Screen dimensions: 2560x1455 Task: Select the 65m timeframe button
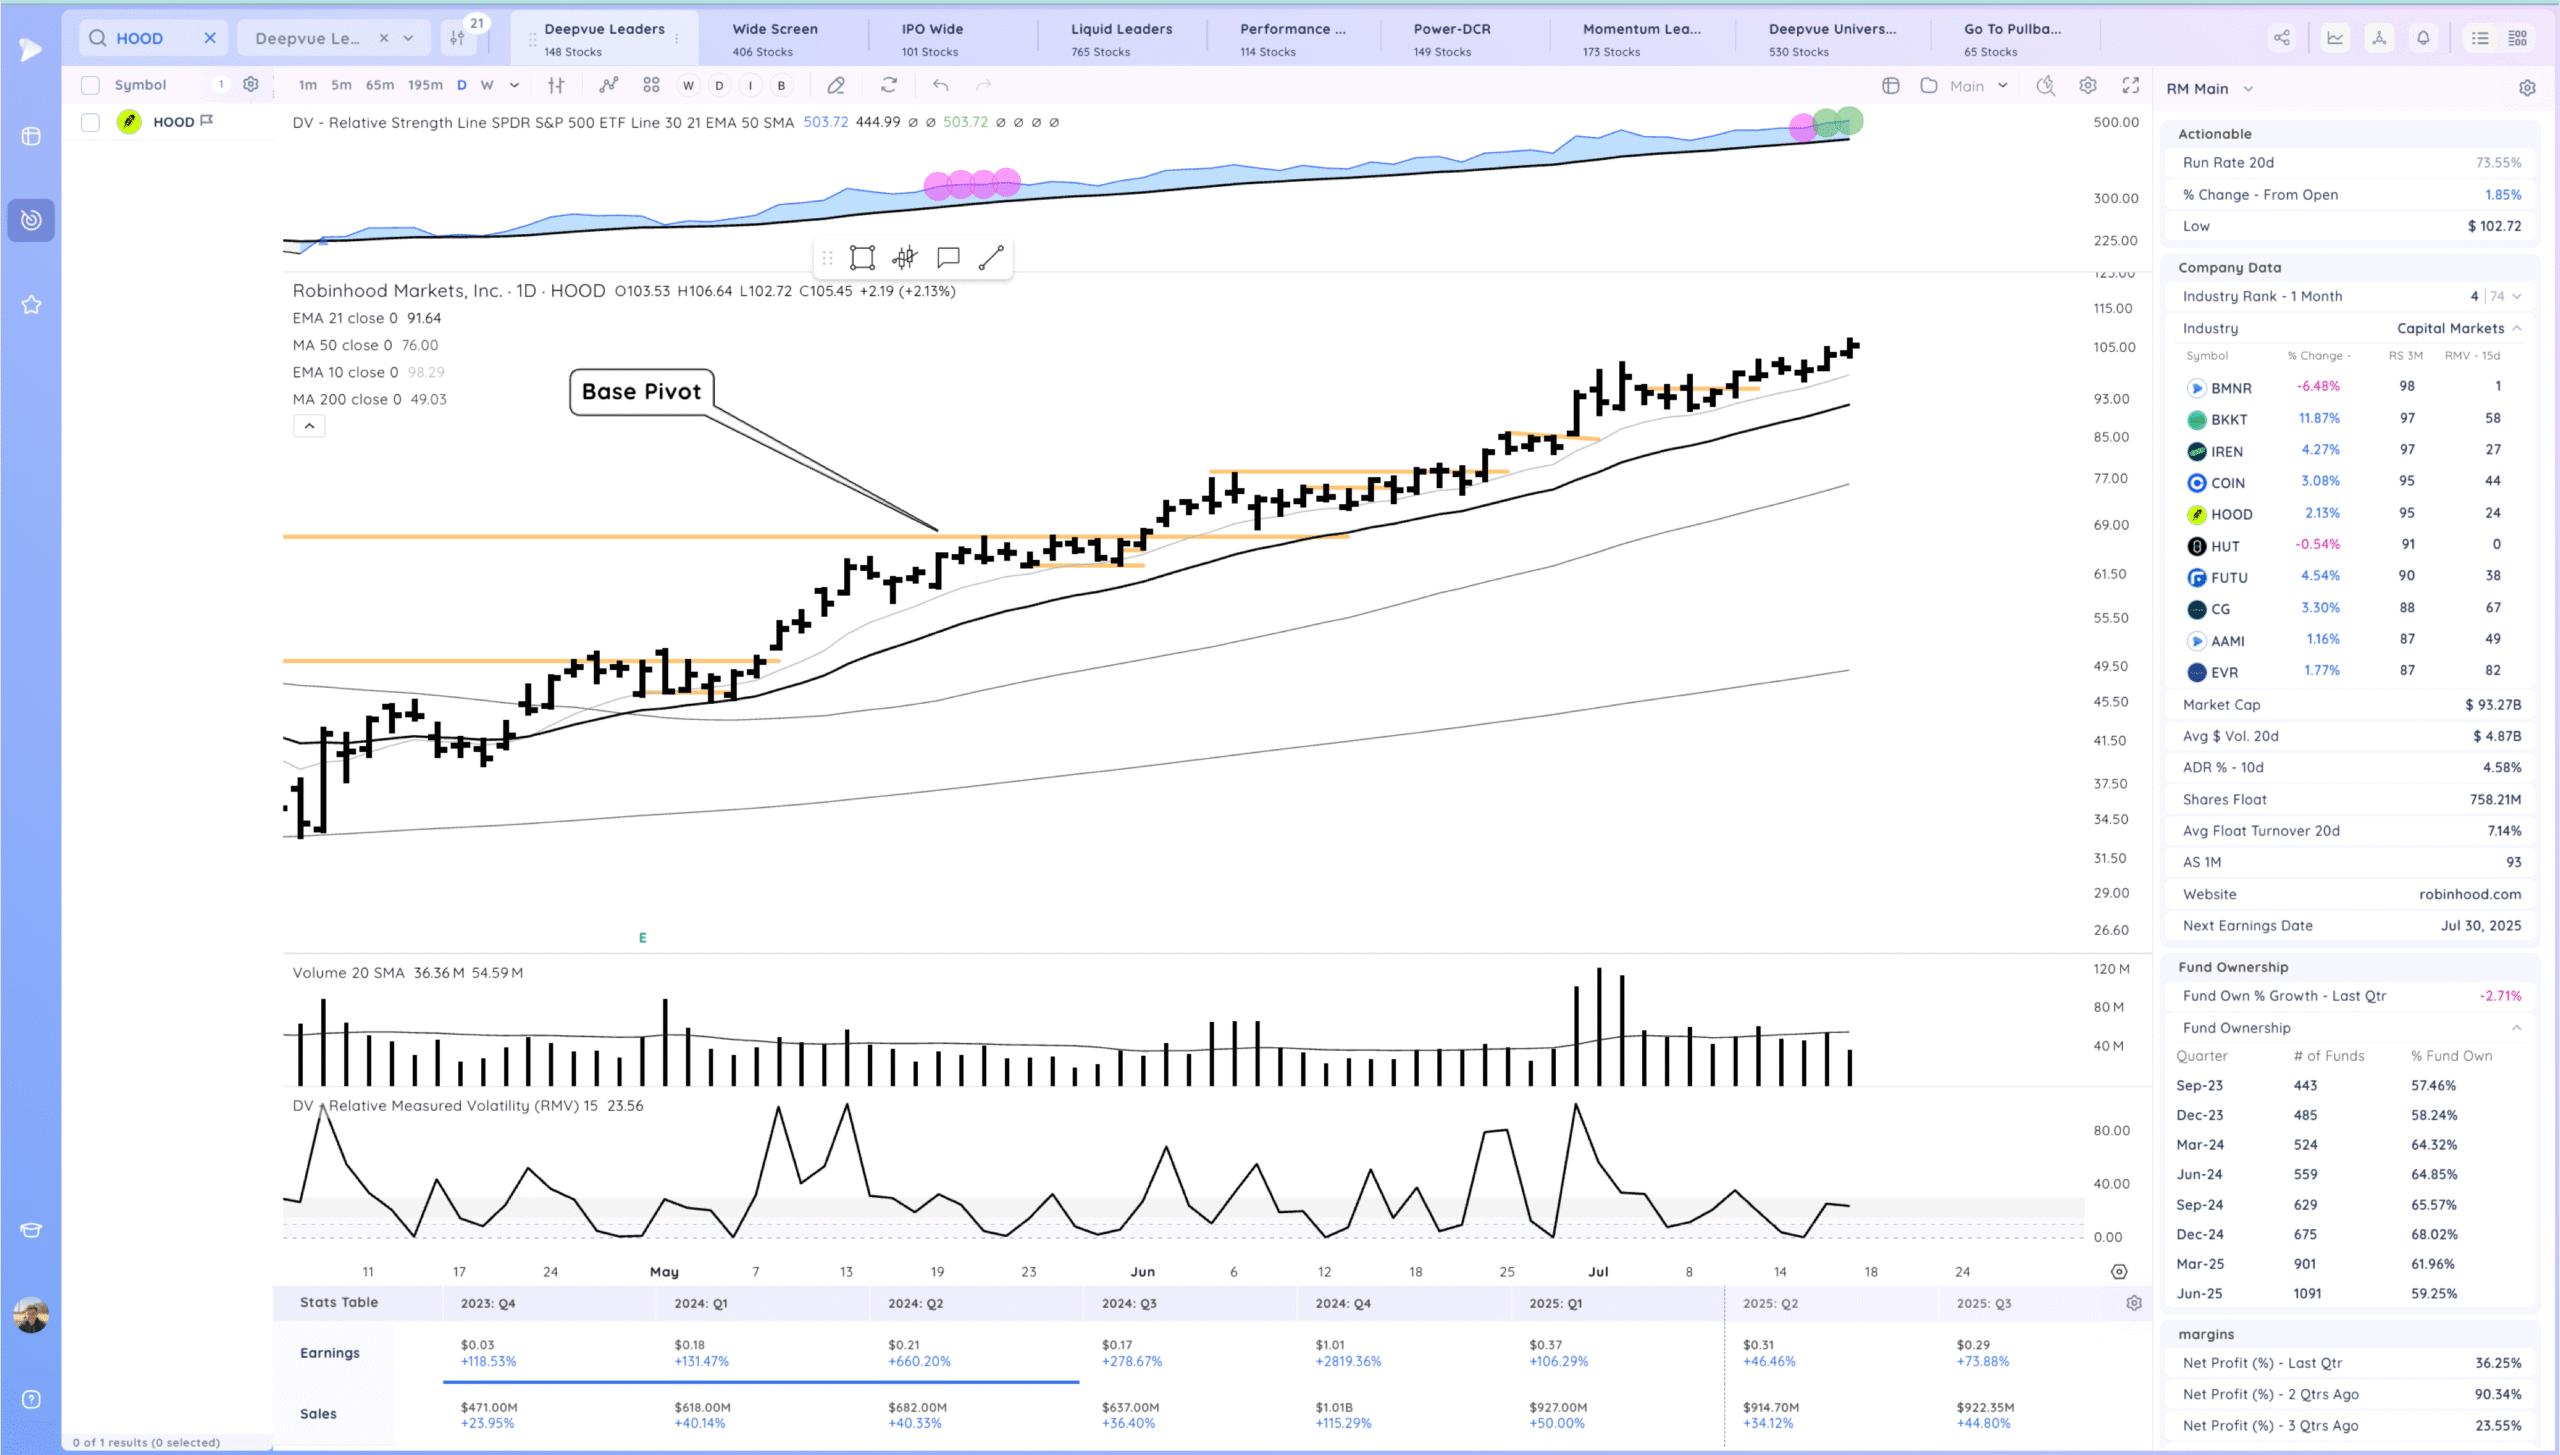click(379, 85)
